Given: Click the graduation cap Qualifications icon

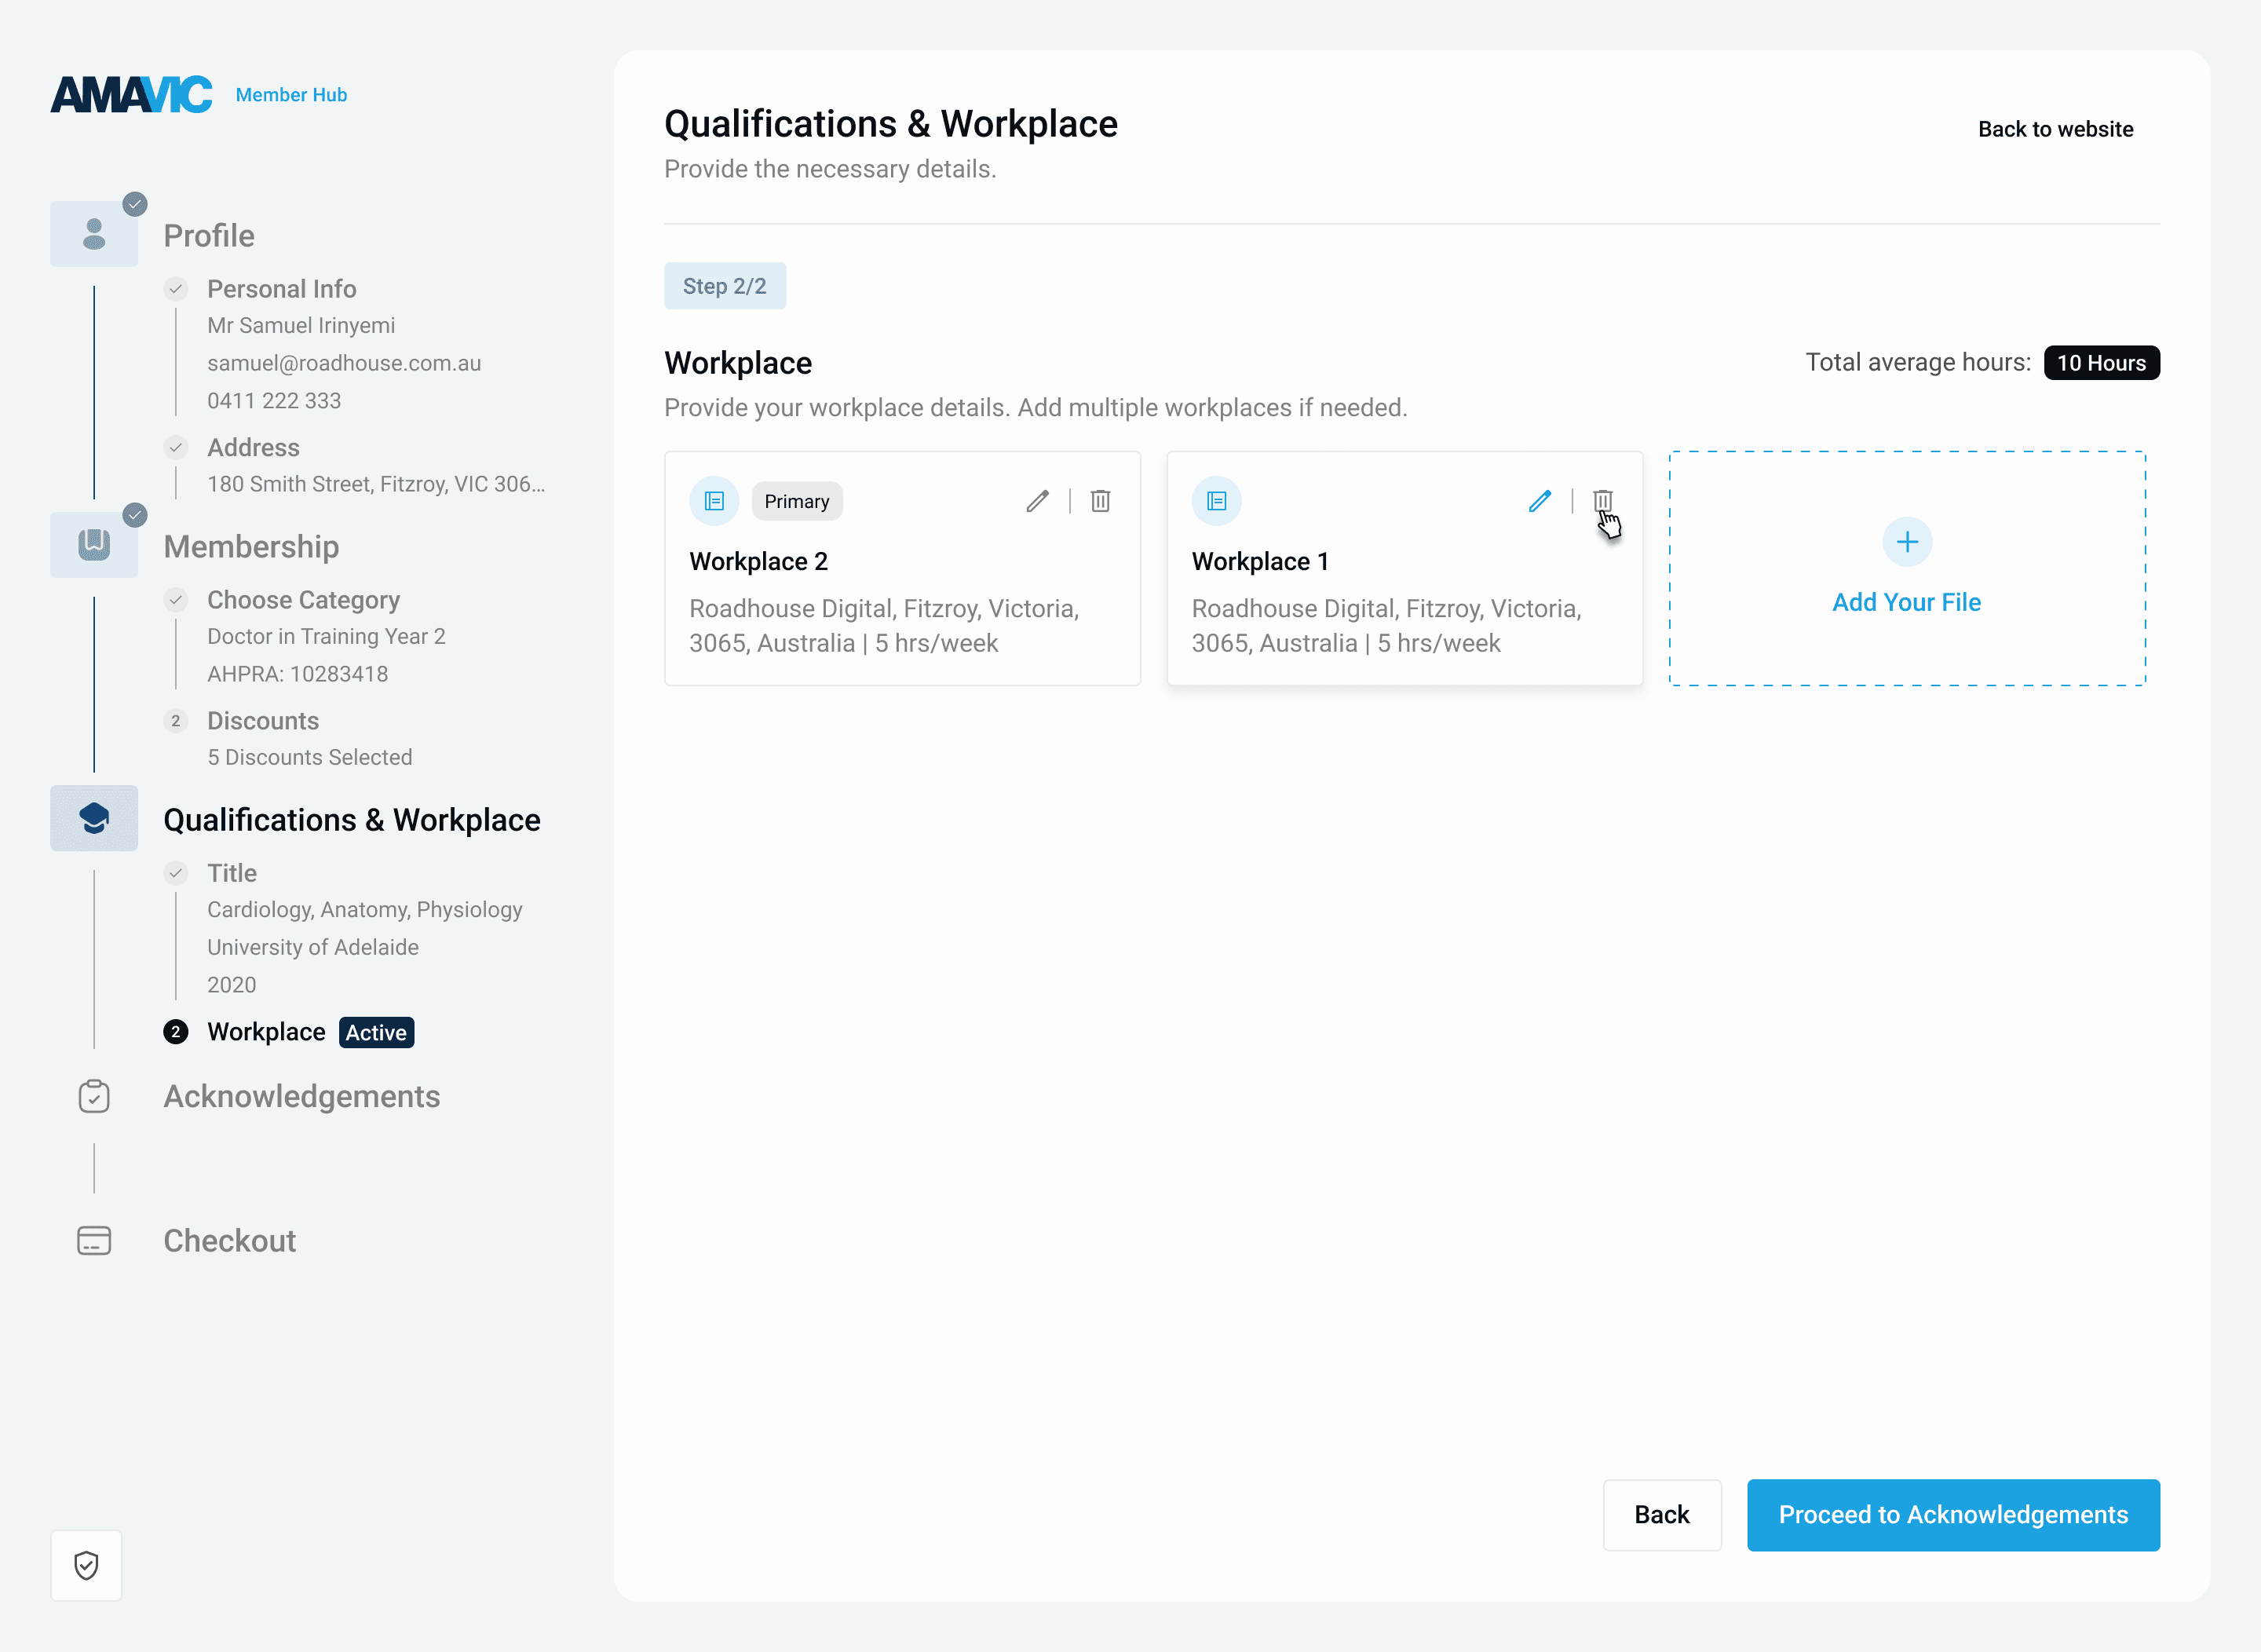Looking at the screenshot, I should click(x=94, y=819).
